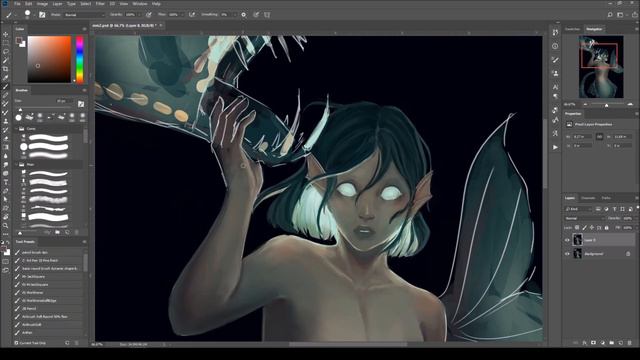Click the search icon at top right
This screenshot has height=360, width=640.
click(x=610, y=15)
